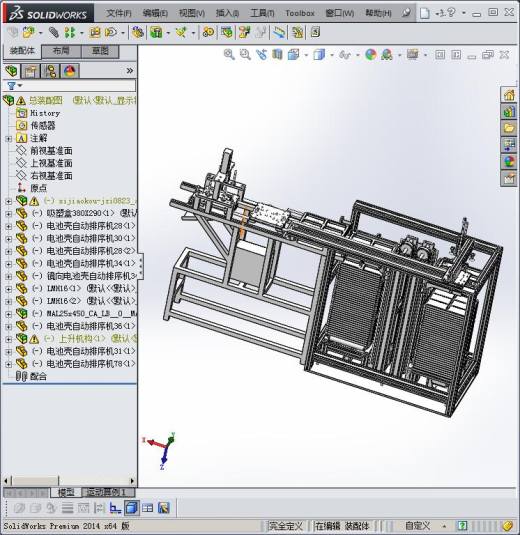Open the View Palette task pane tab

(x=509, y=145)
